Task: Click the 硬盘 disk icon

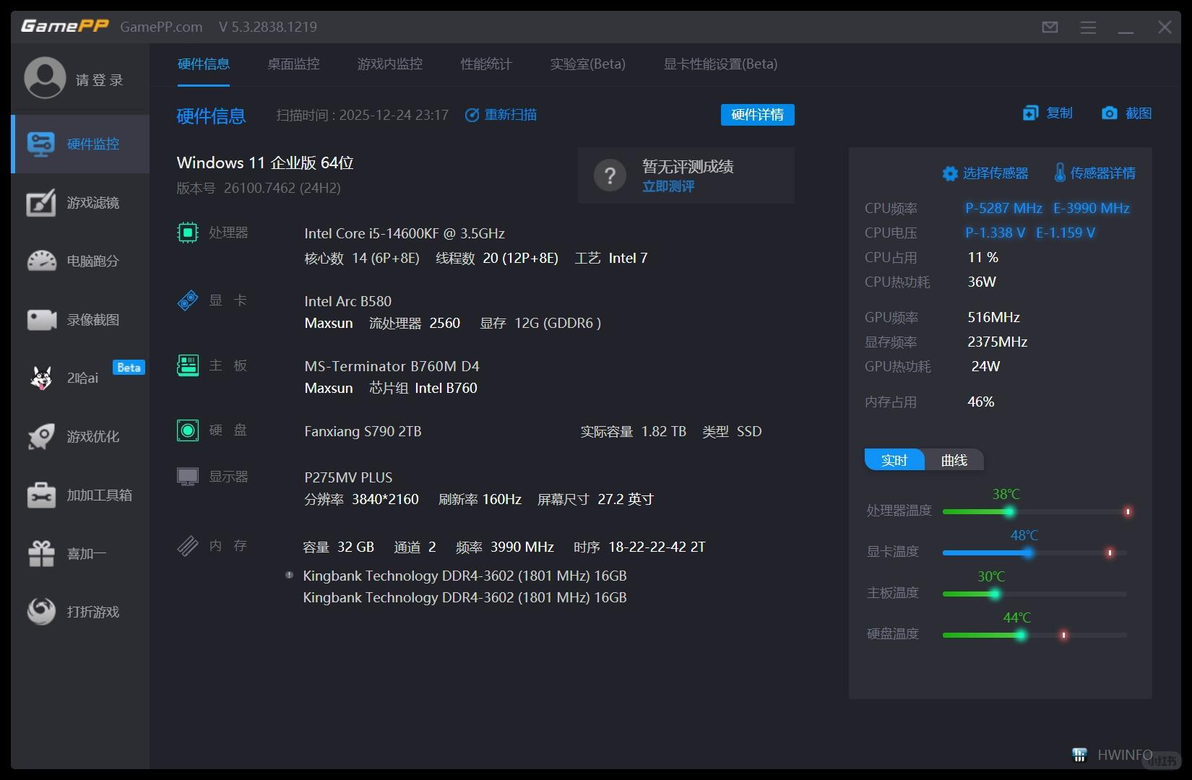Action: [x=188, y=430]
